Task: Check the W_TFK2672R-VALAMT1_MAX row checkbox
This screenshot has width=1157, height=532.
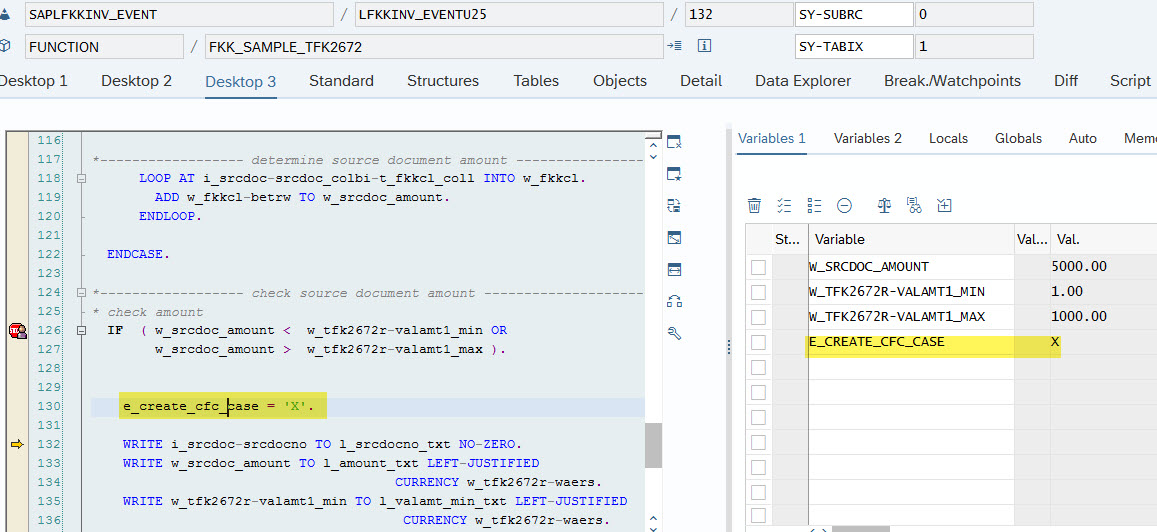Action: pos(758,317)
